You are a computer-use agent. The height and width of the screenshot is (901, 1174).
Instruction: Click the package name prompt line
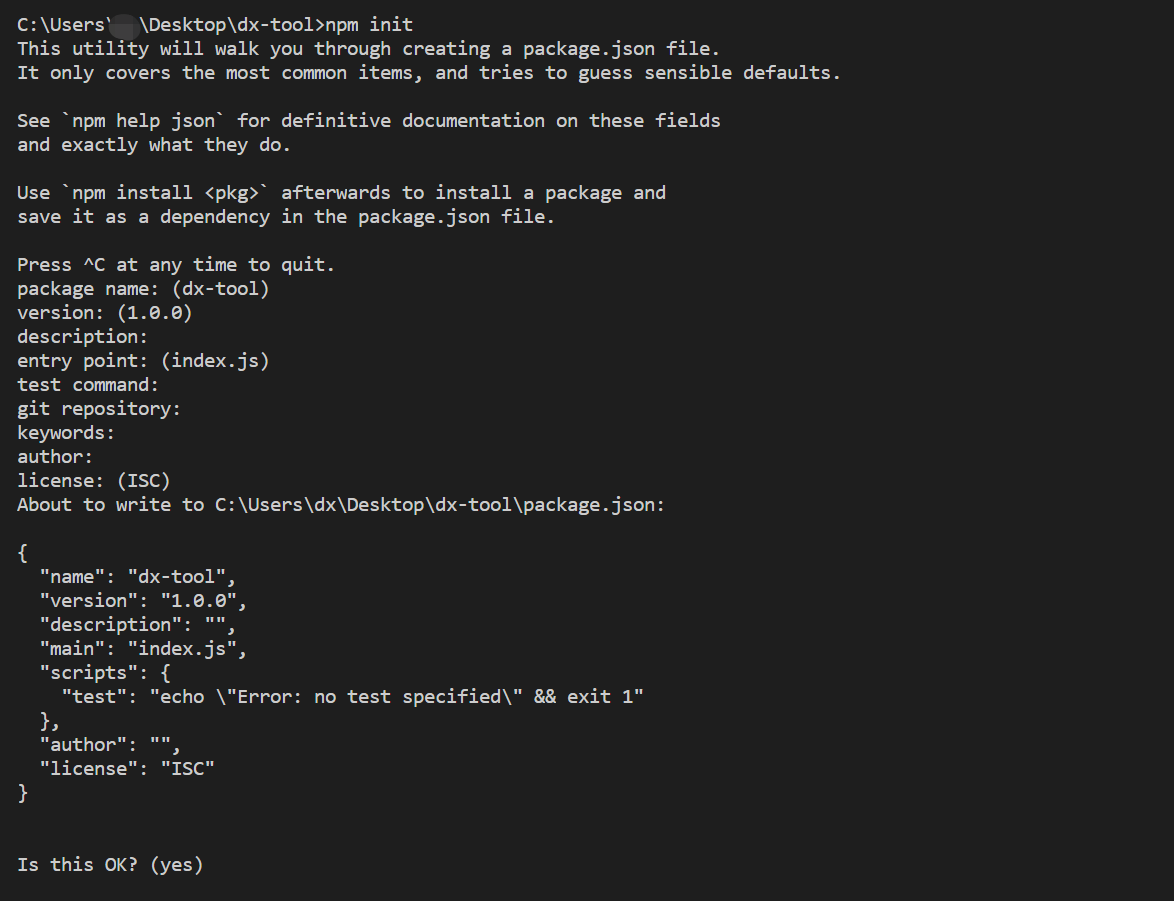(143, 288)
